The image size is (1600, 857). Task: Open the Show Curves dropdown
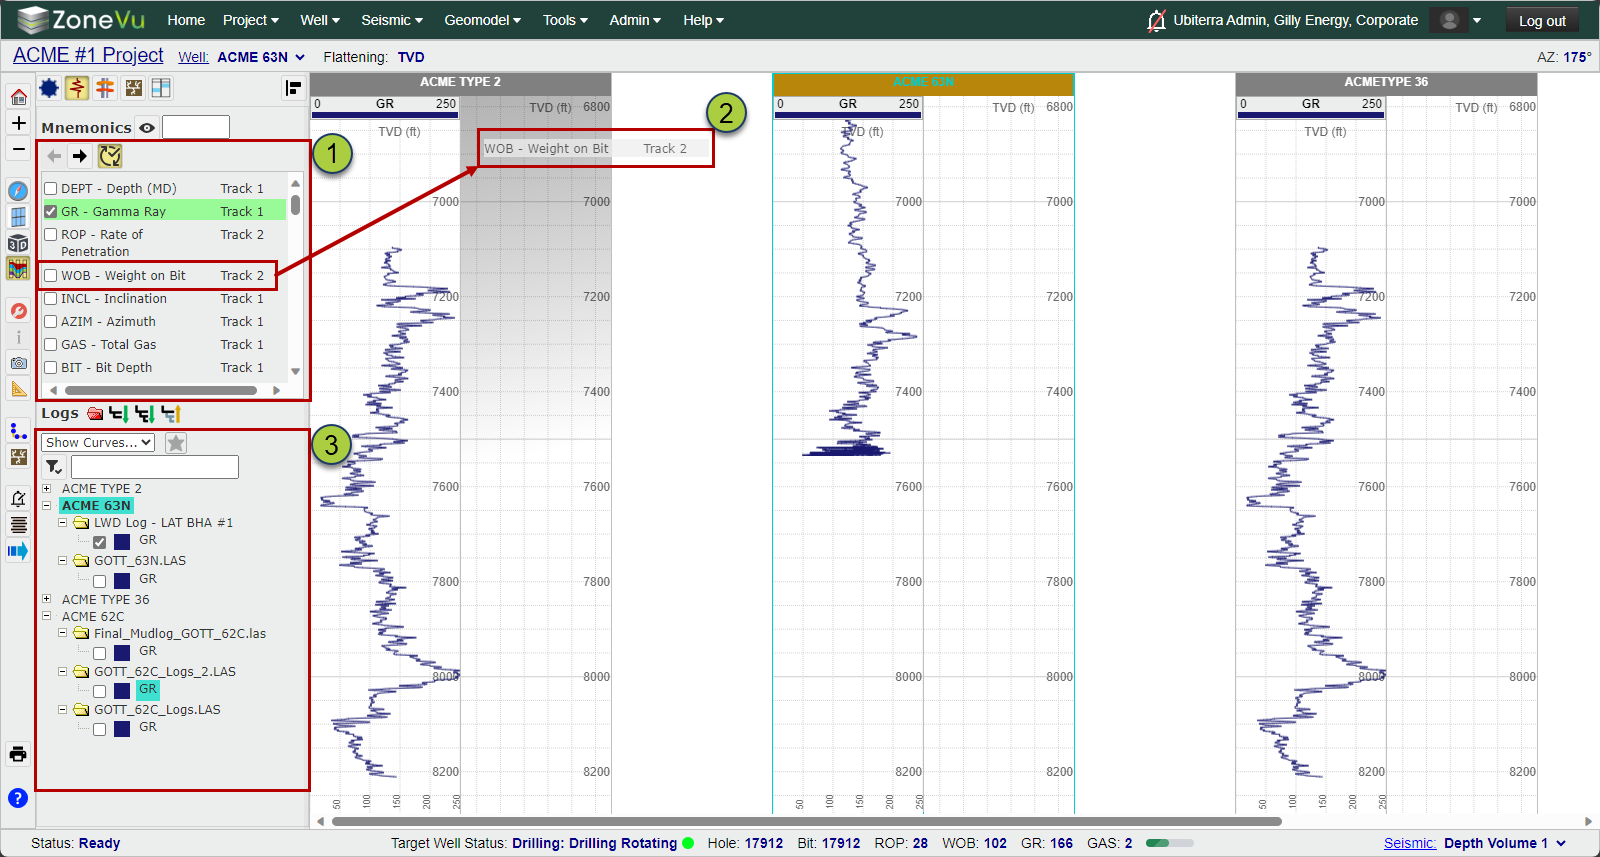click(x=98, y=442)
